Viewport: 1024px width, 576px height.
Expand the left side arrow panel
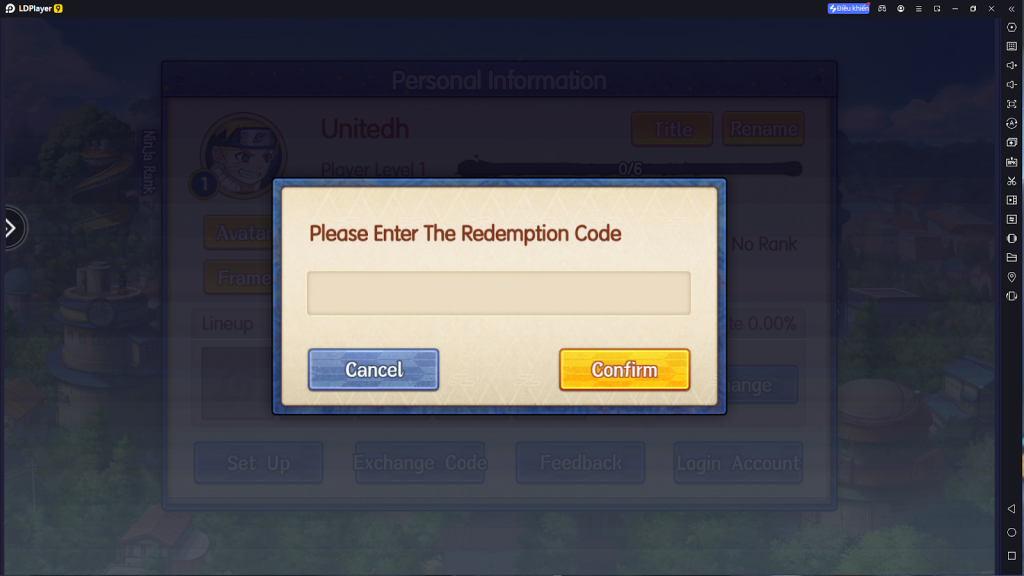click(x=11, y=228)
